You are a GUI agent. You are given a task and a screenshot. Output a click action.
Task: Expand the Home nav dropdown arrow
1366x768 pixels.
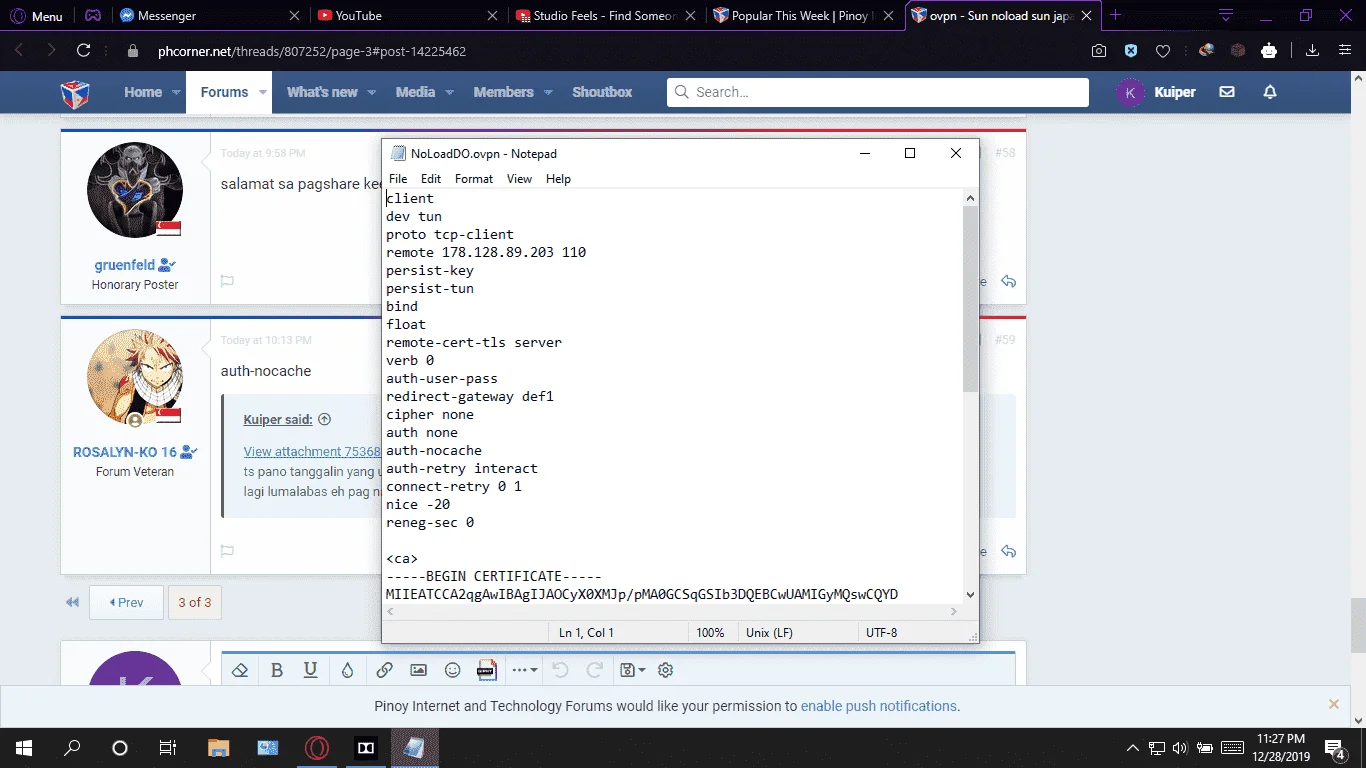click(177, 92)
